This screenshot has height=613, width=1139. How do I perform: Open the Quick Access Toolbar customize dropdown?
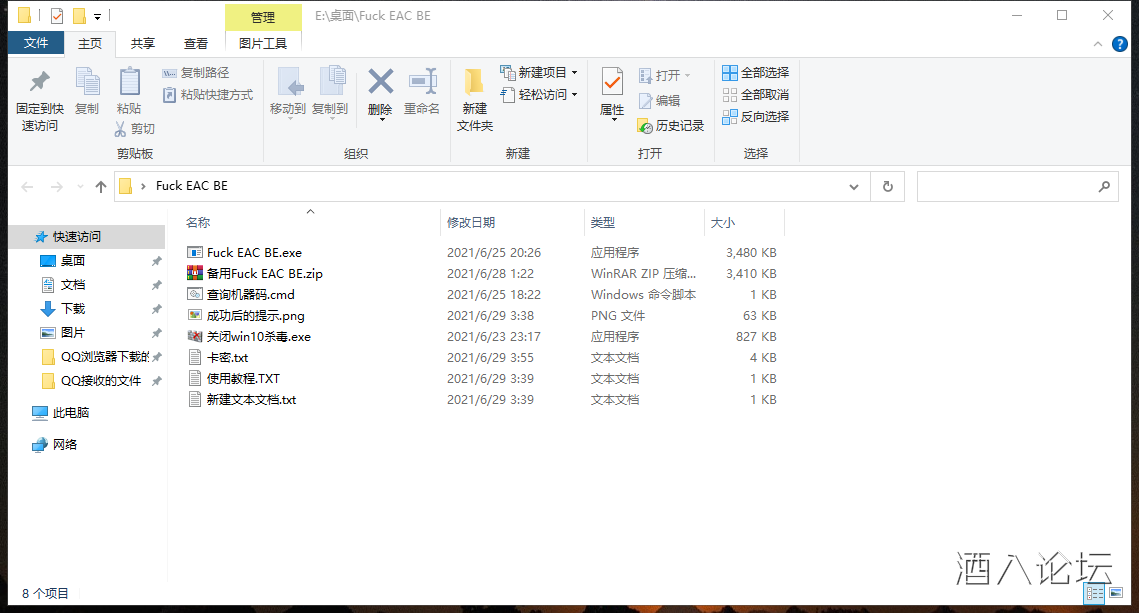click(97, 15)
